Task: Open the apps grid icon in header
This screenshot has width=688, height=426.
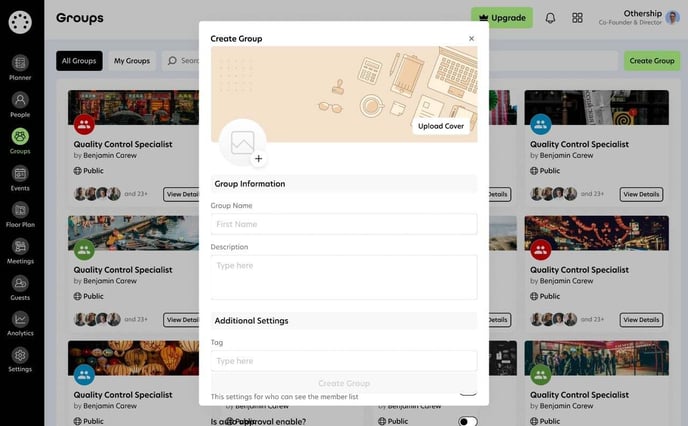Action: pos(577,18)
